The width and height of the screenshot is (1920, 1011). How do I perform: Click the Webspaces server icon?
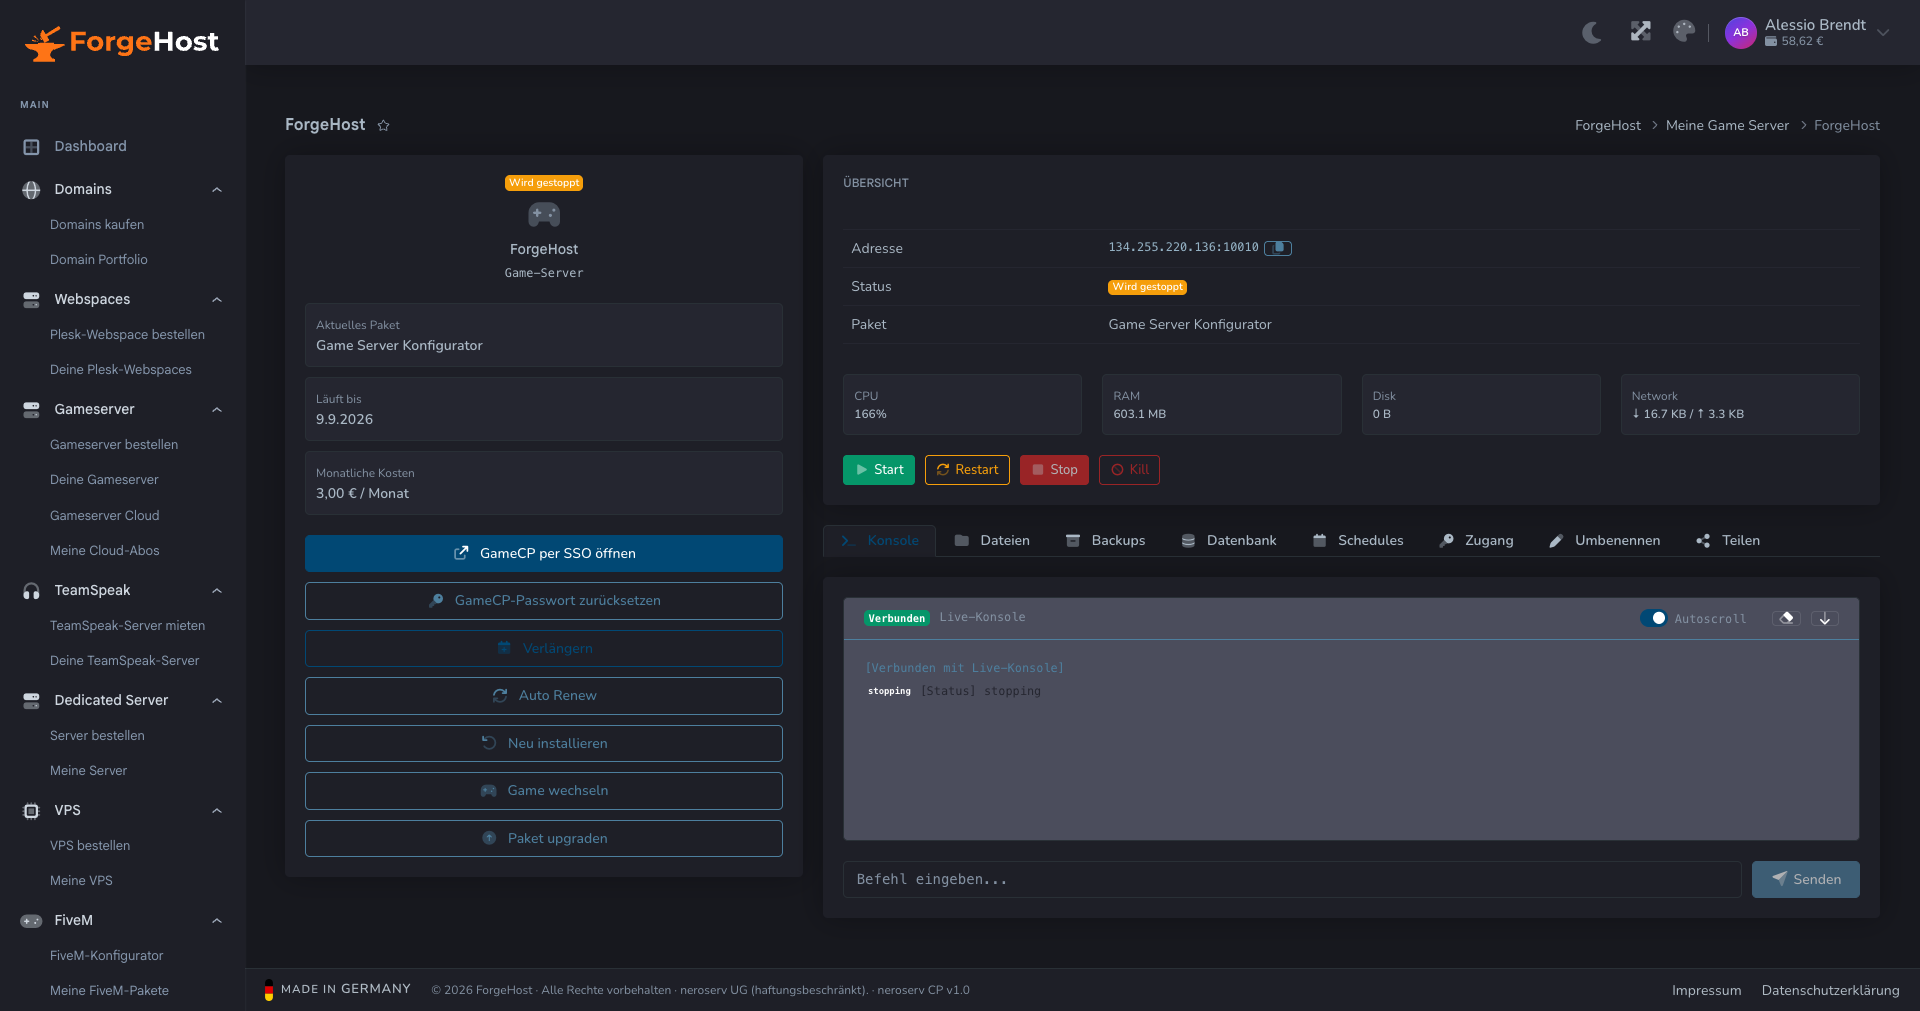(x=31, y=300)
